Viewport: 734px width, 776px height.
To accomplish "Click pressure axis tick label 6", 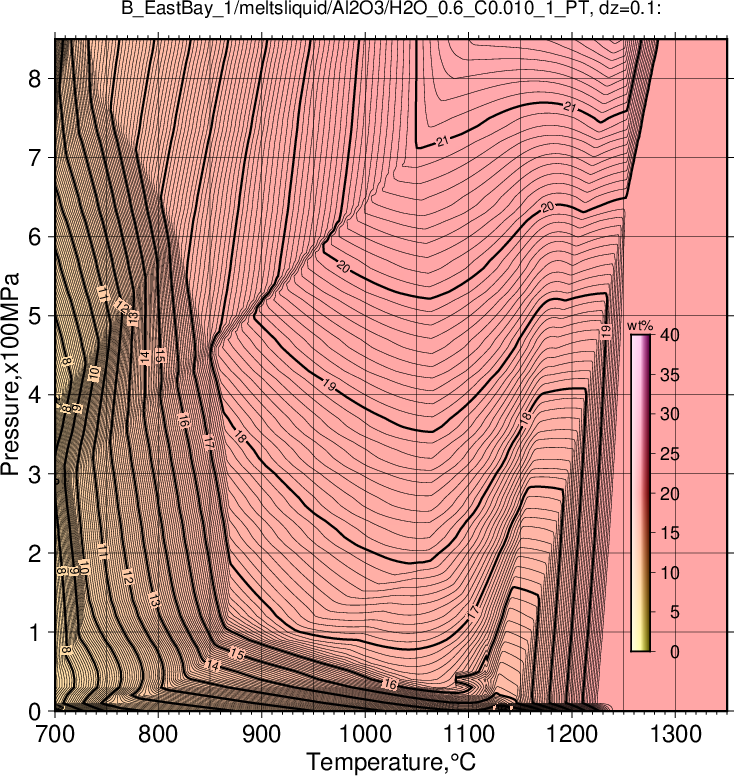I will click(x=35, y=237).
